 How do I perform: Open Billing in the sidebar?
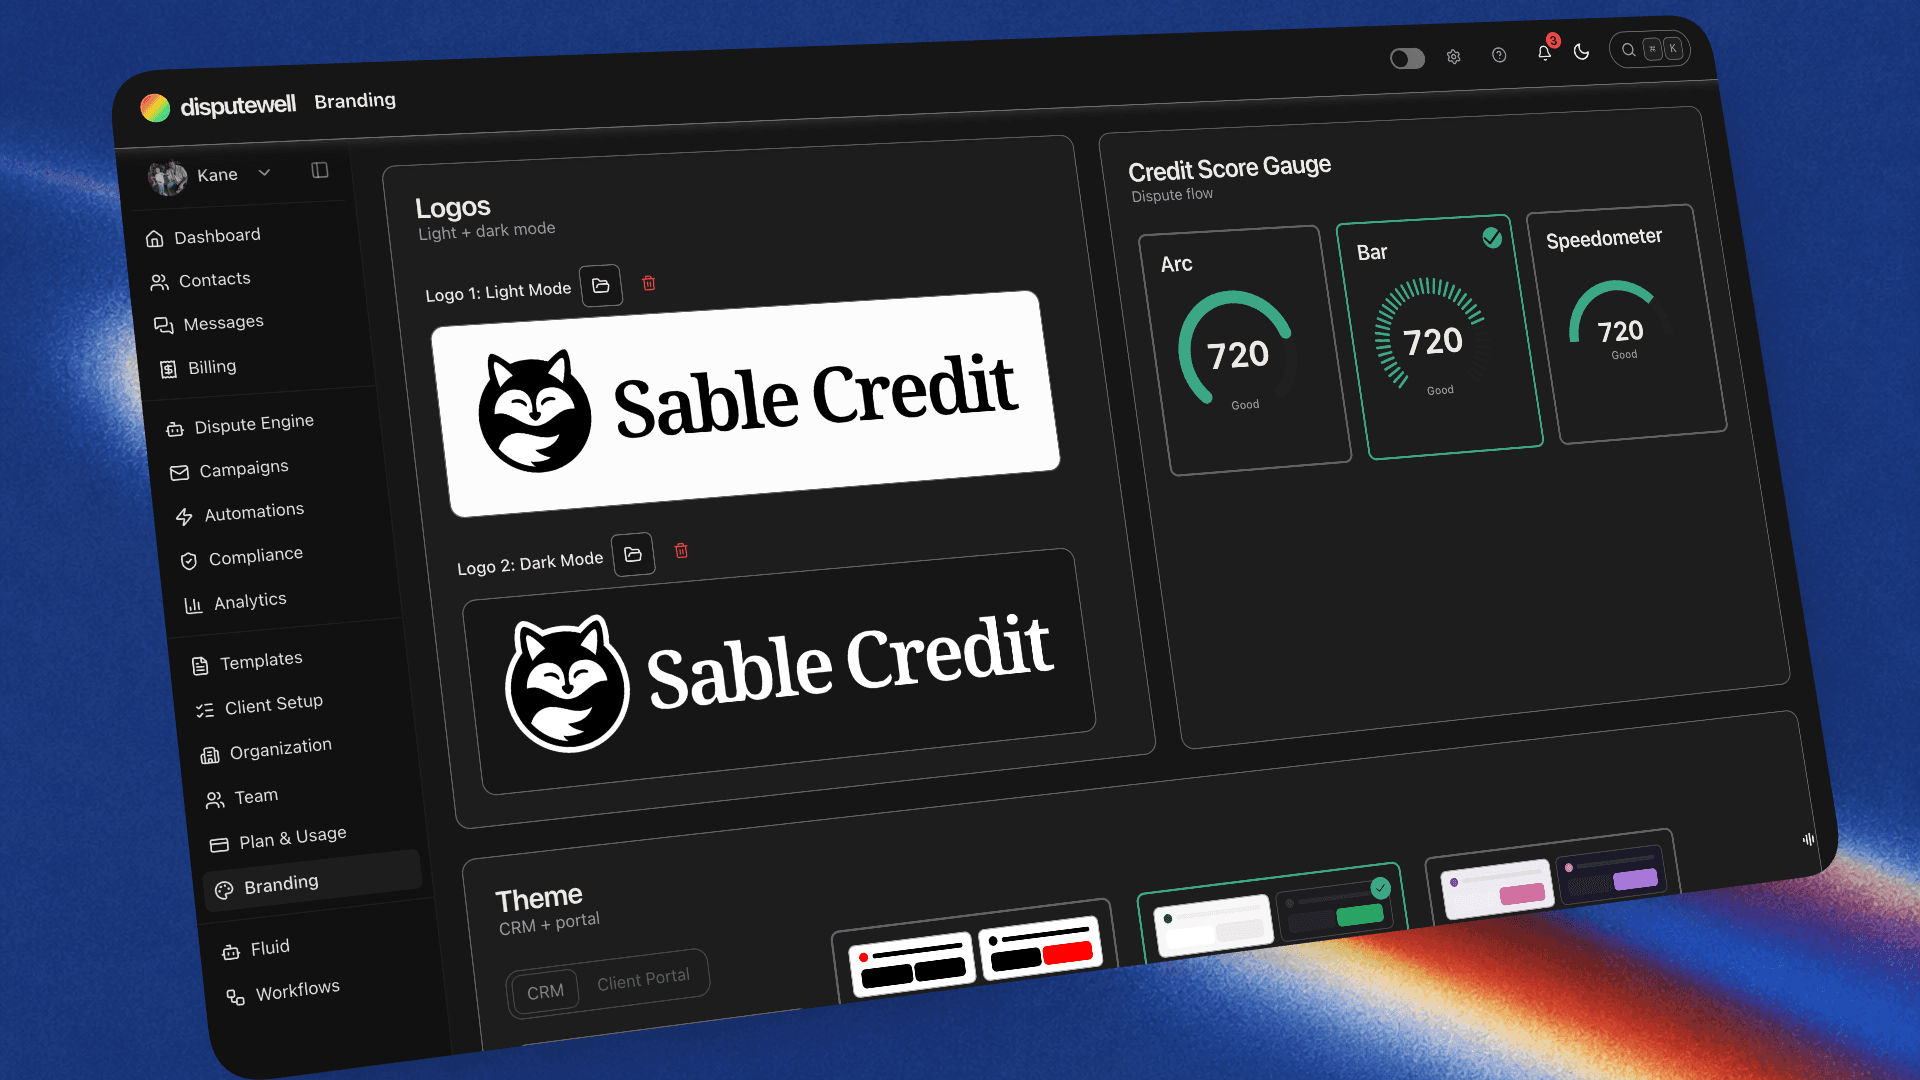coord(198,368)
